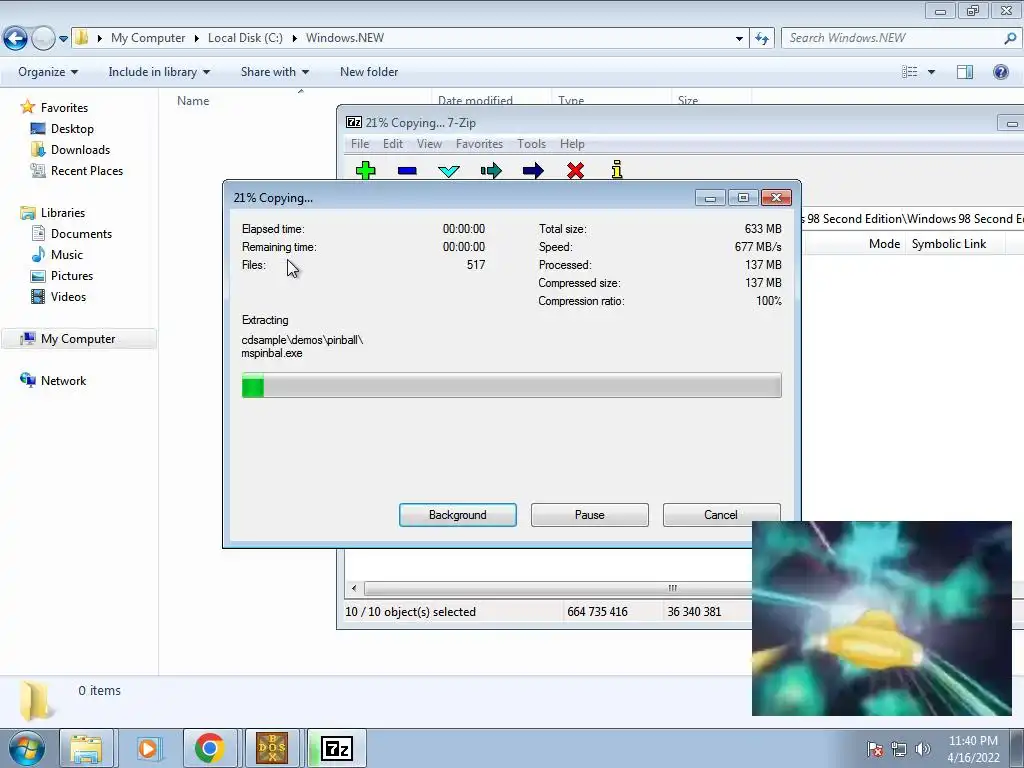Select Downloads in the navigation pane
The width and height of the screenshot is (1024, 768).
coord(80,150)
